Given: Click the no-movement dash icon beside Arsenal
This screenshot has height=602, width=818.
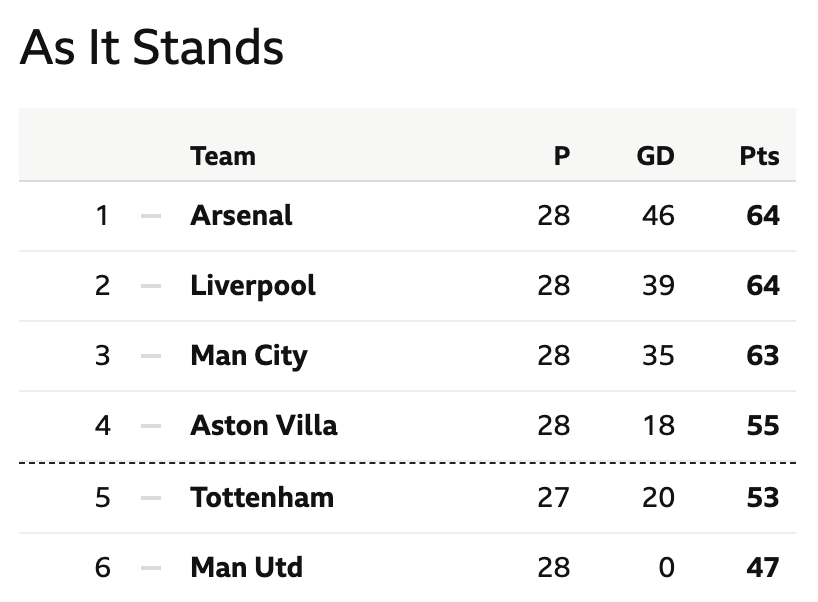Looking at the screenshot, I should coord(151,216).
